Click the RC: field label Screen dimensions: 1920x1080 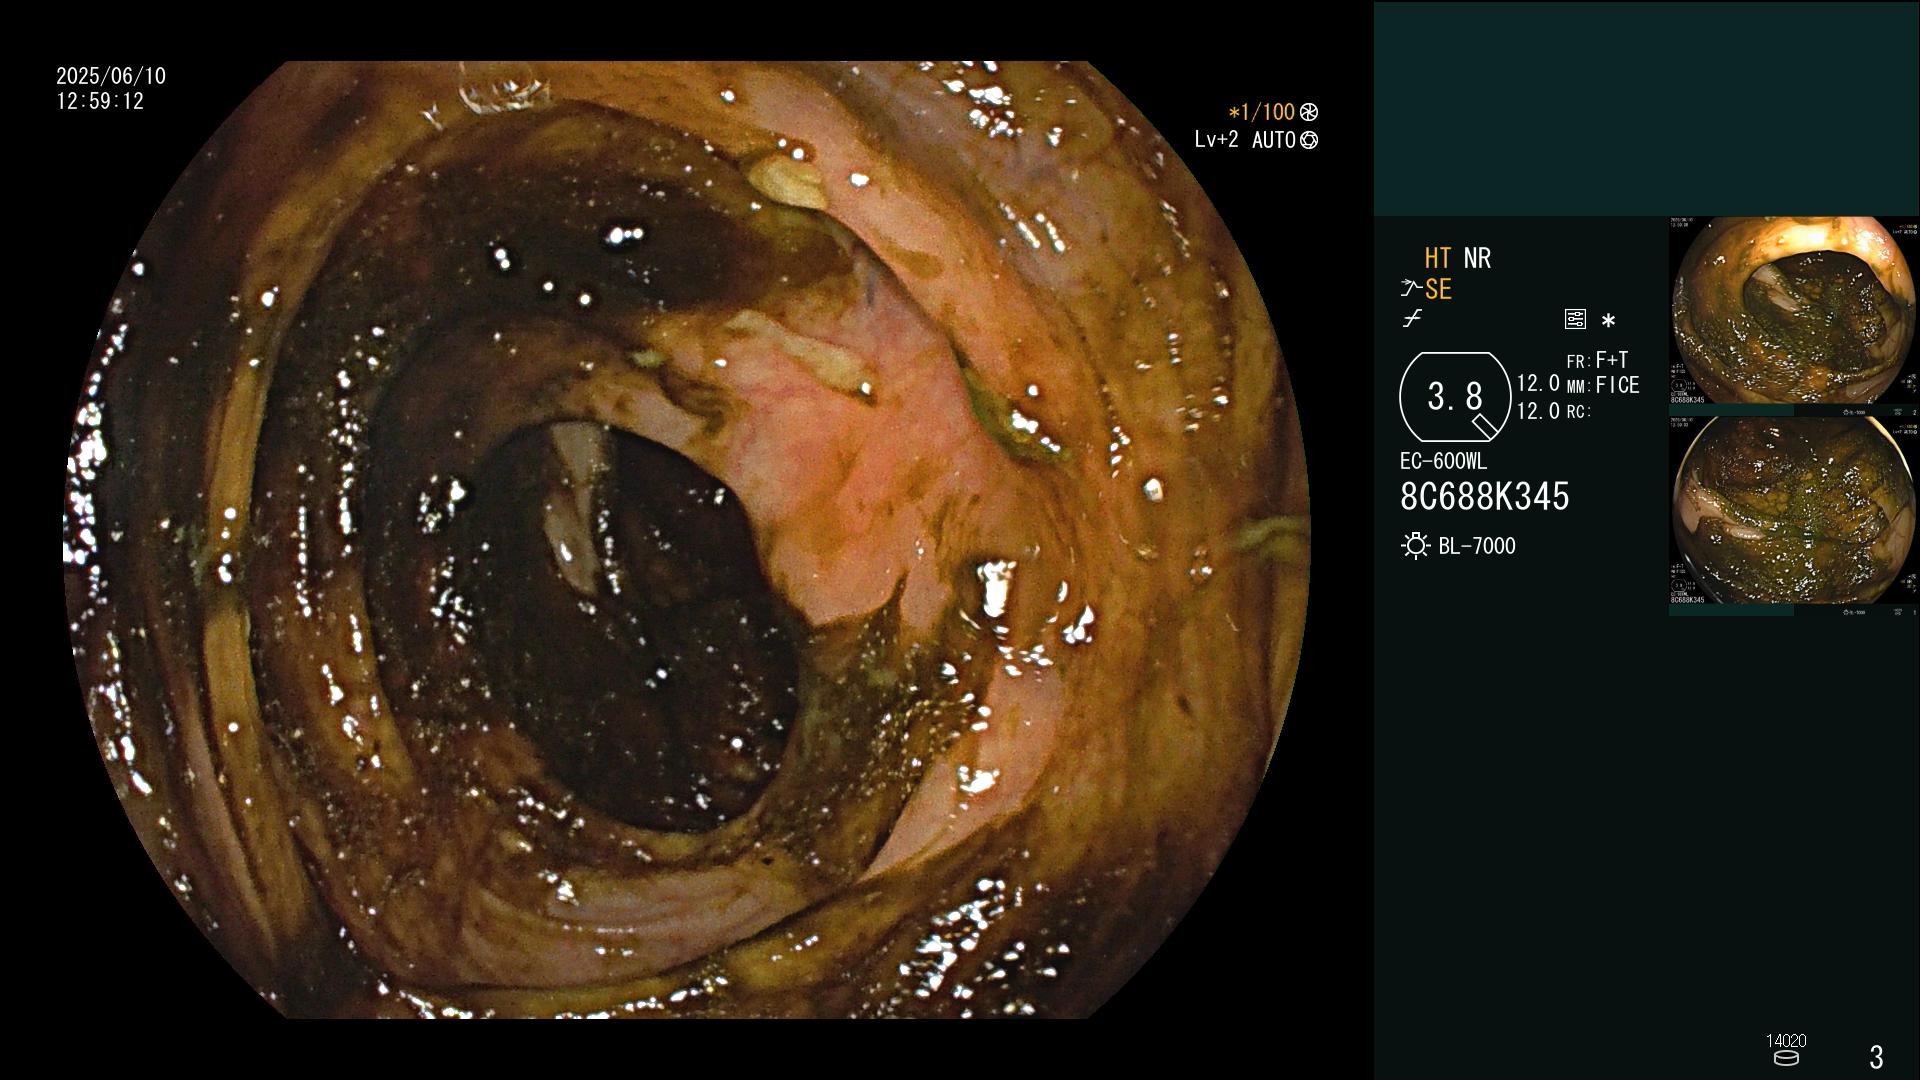point(1579,411)
